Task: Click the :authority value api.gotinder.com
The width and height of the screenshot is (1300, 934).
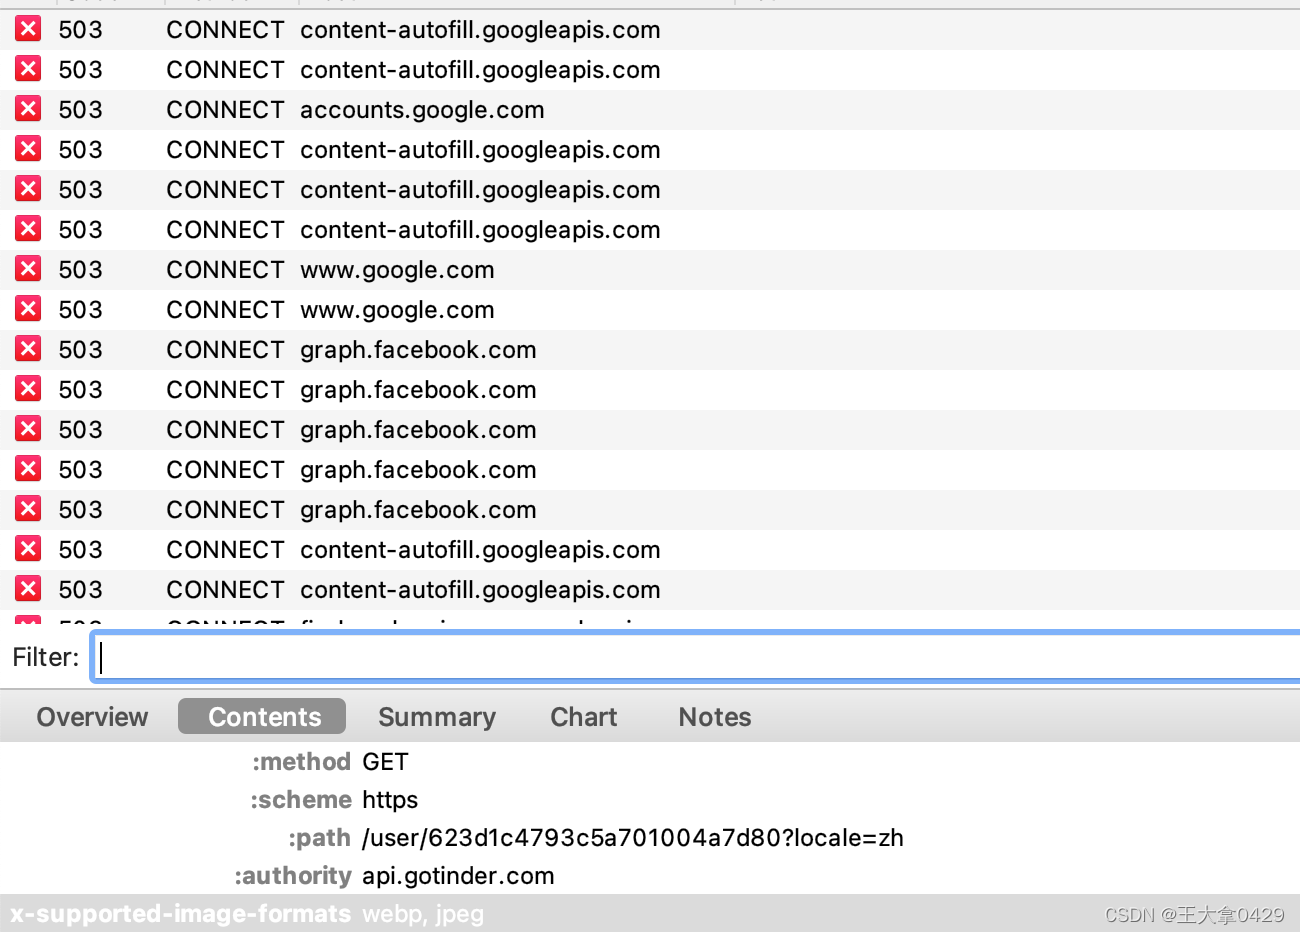Action: [x=458, y=876]
